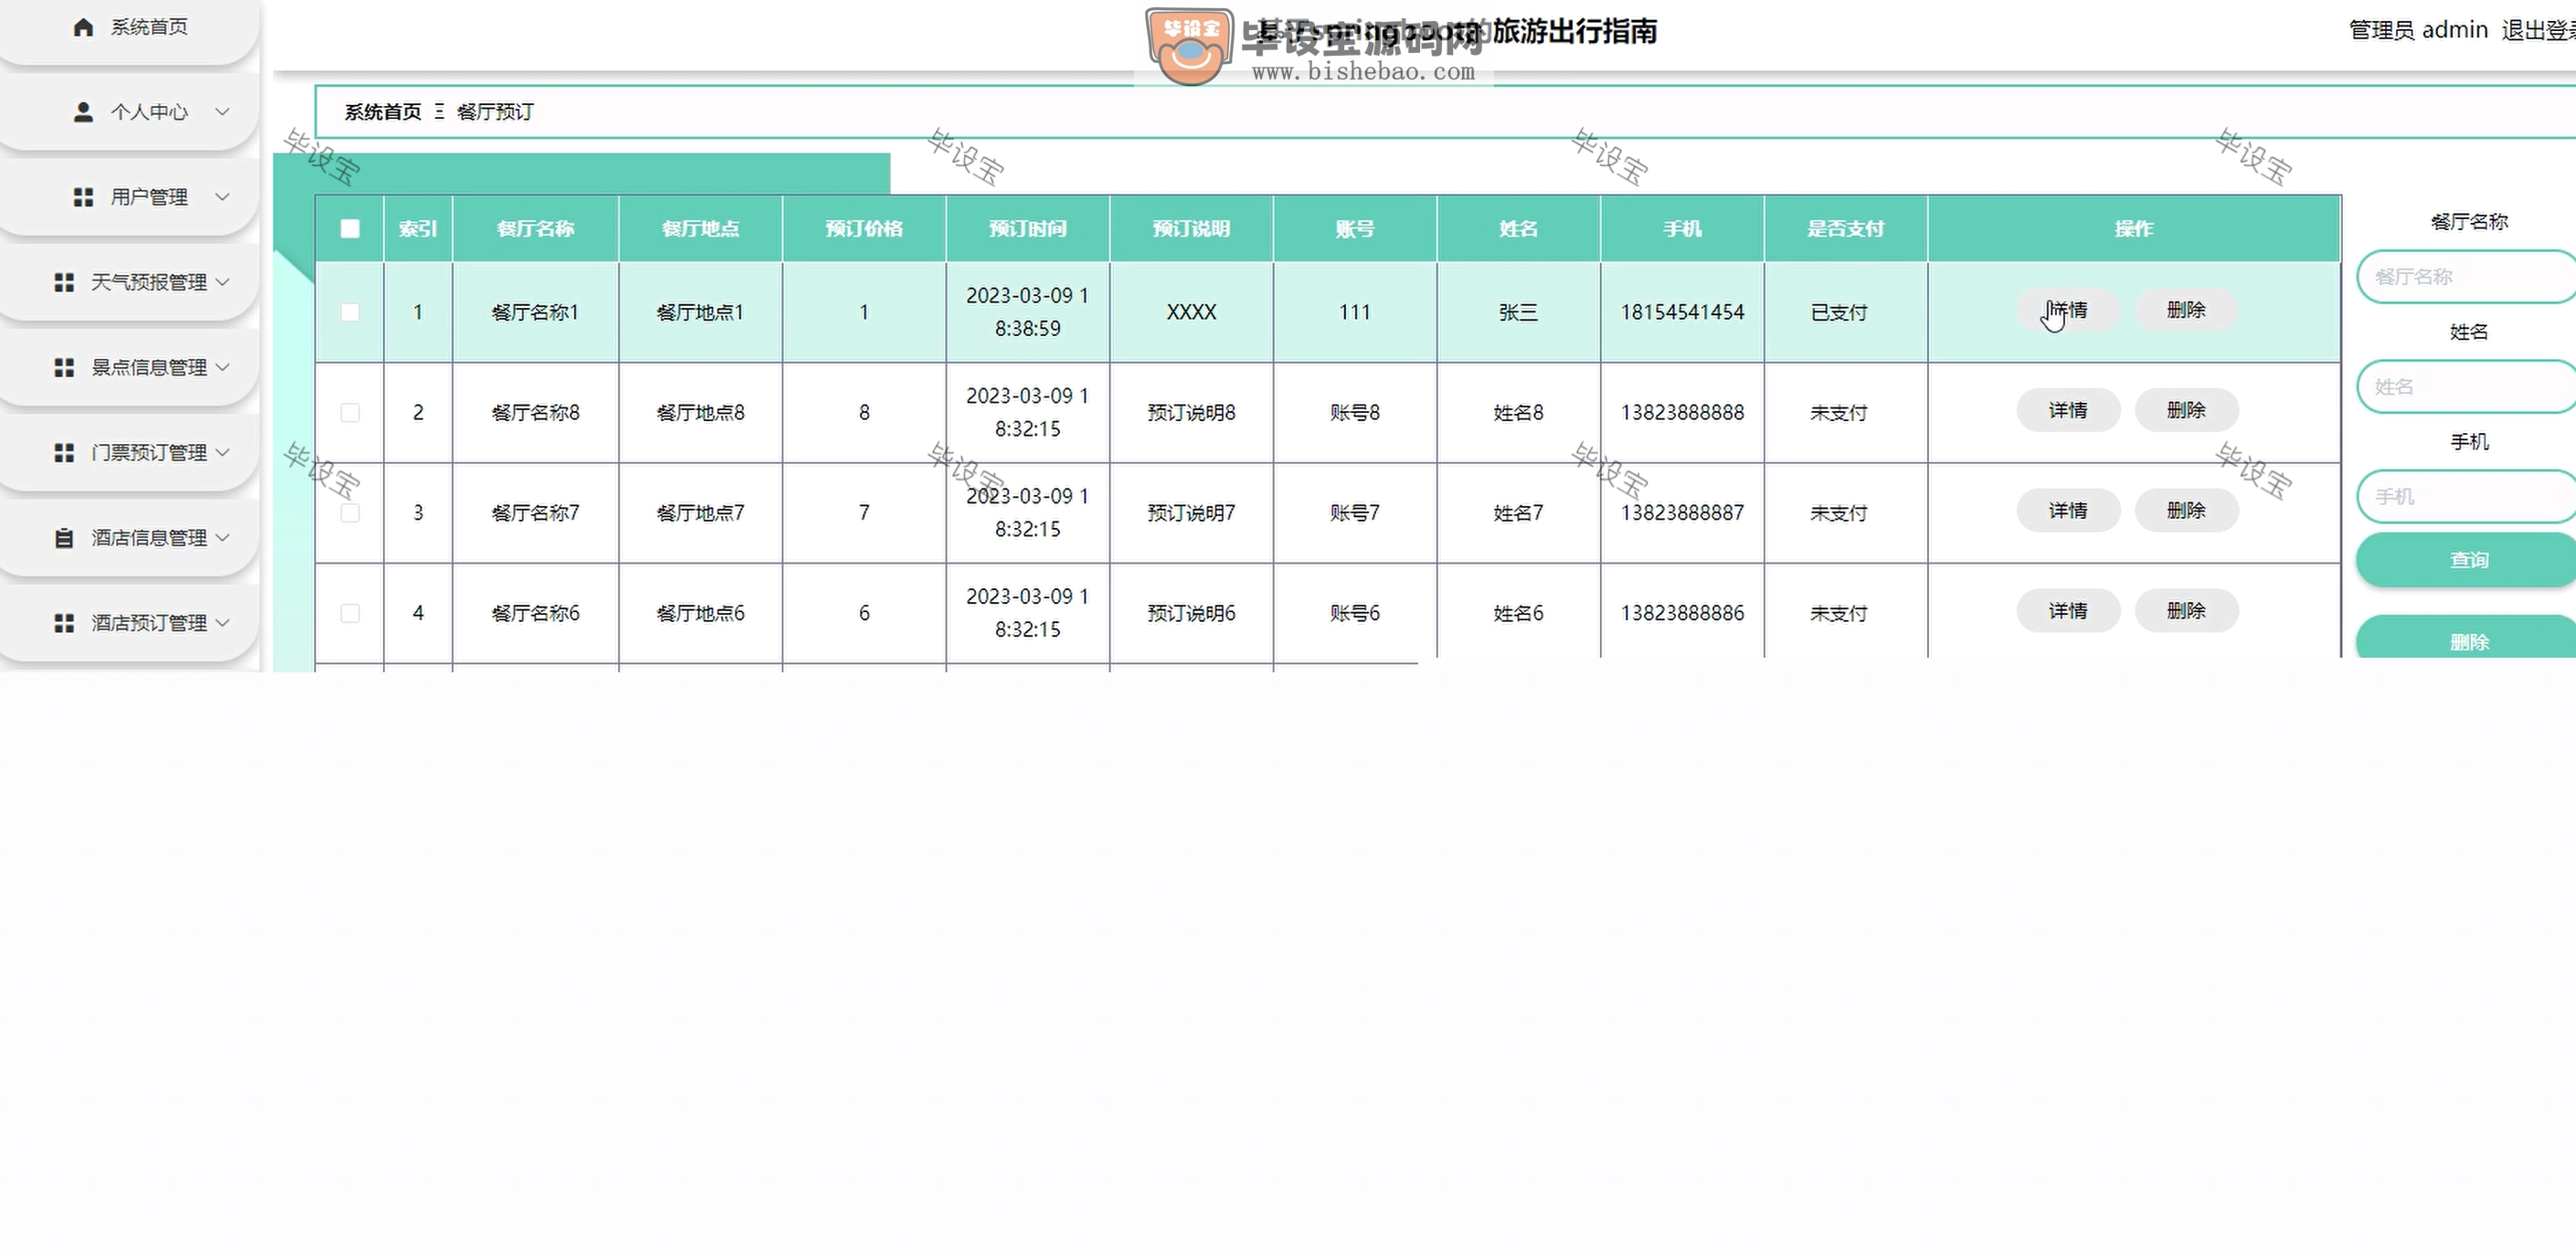The height and width of the screenshot is (1256, 2576).
Task: Click the grid icon next to 门票预订管理
Action: coord(64,452)
